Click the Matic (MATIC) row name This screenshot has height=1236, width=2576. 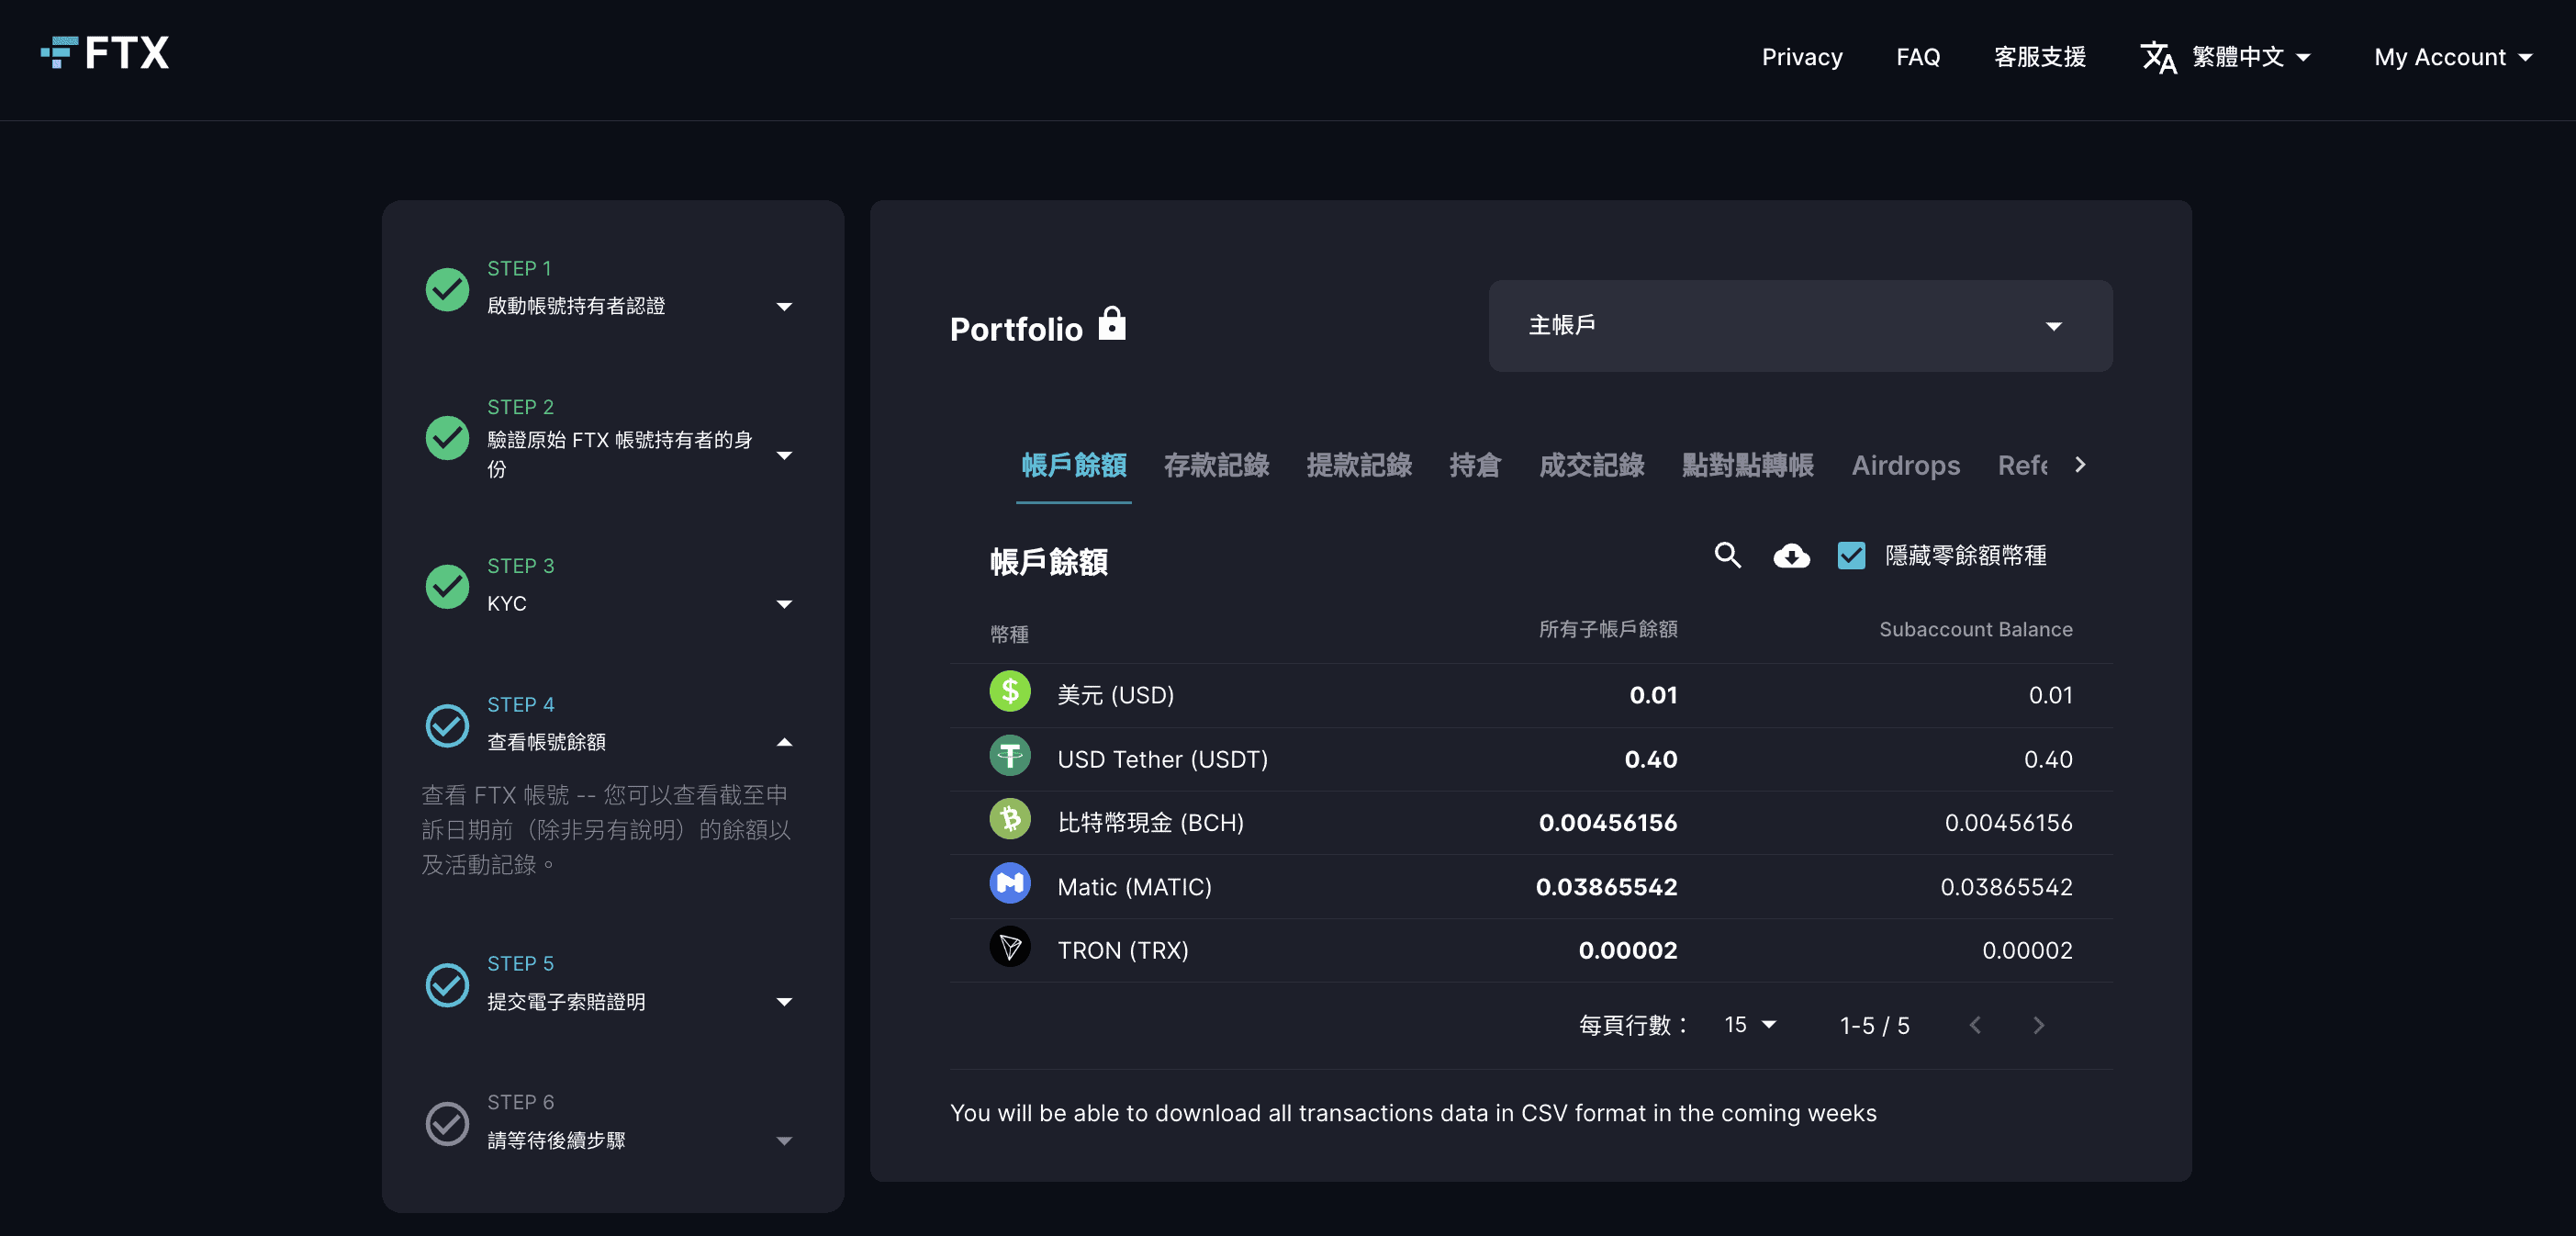1134,887
